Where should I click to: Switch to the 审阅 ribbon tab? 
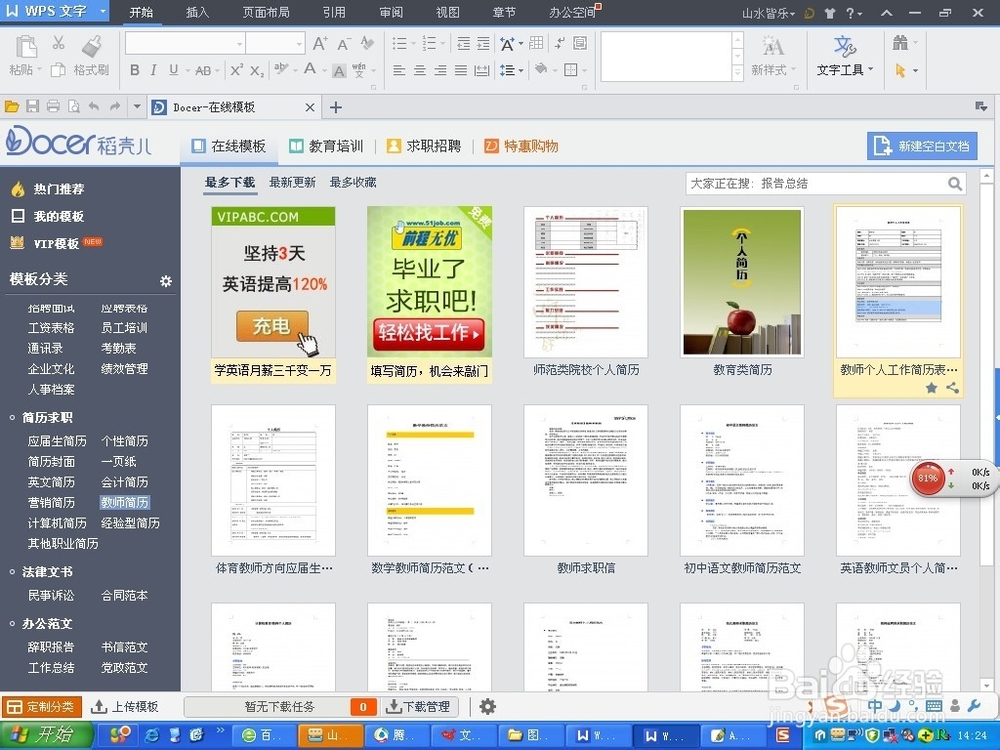click(x=391, y=13)
